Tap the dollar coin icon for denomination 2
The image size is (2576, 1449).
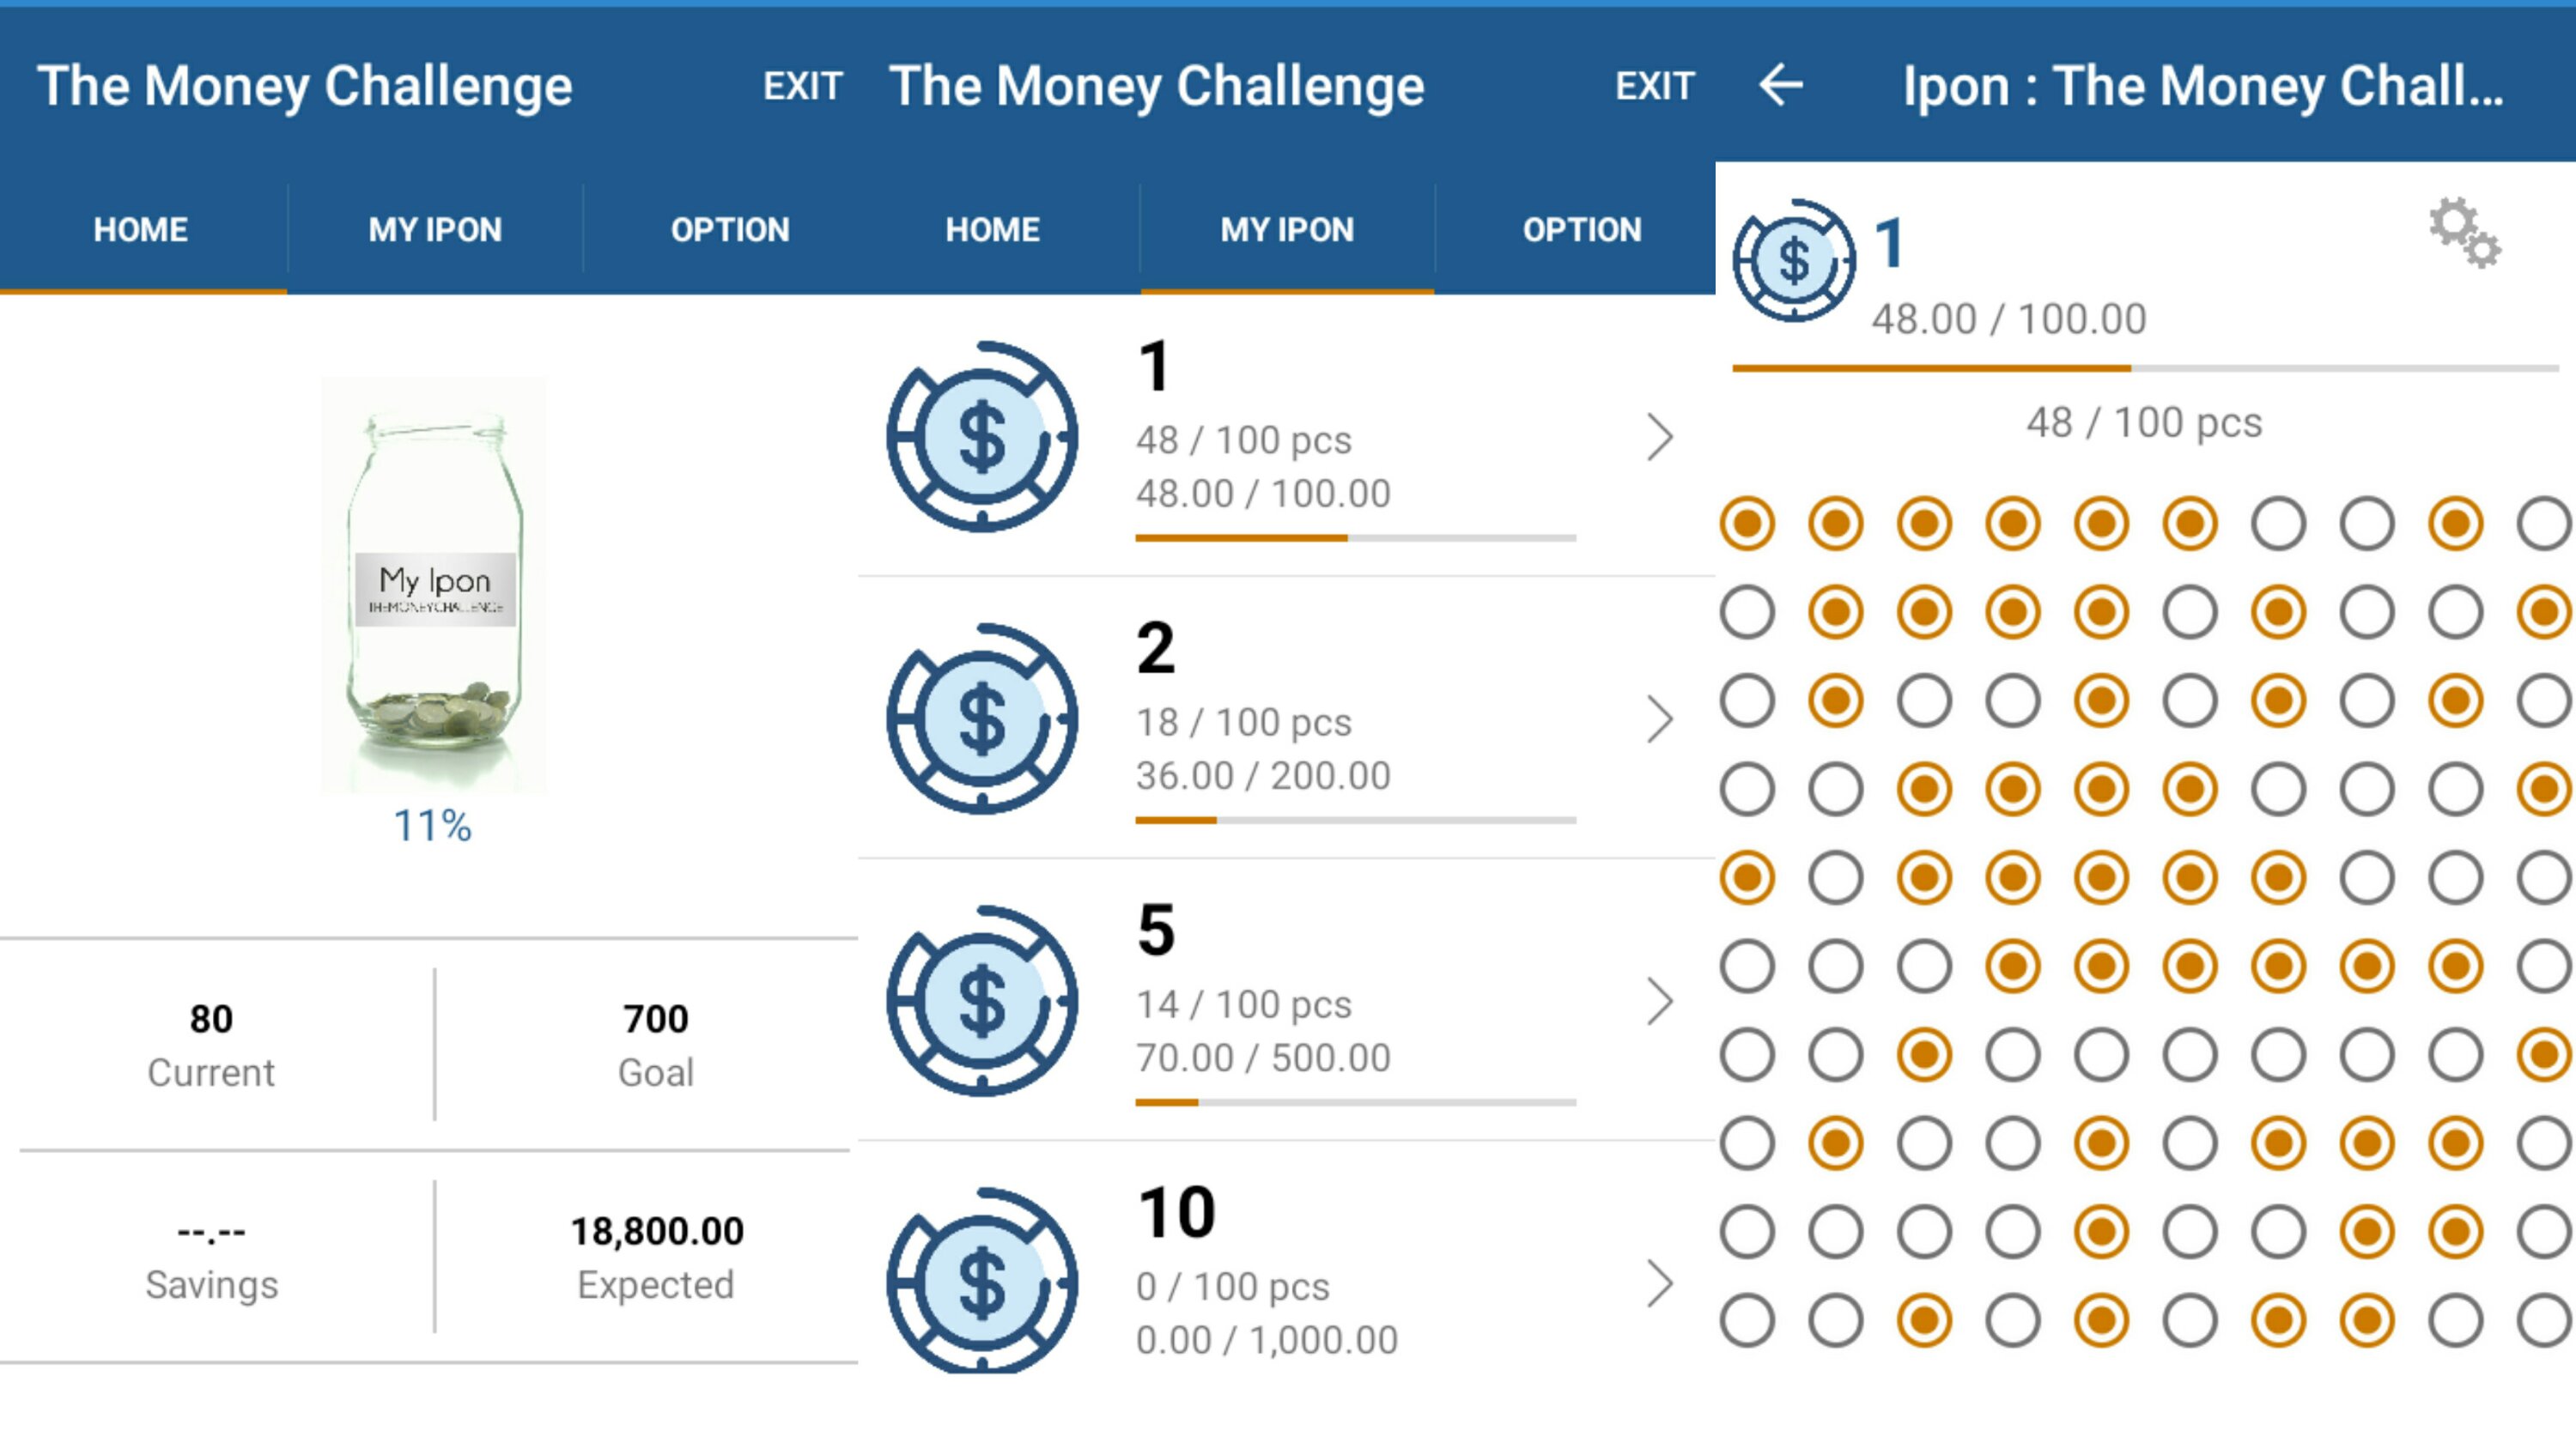click(x=982, y=719)
